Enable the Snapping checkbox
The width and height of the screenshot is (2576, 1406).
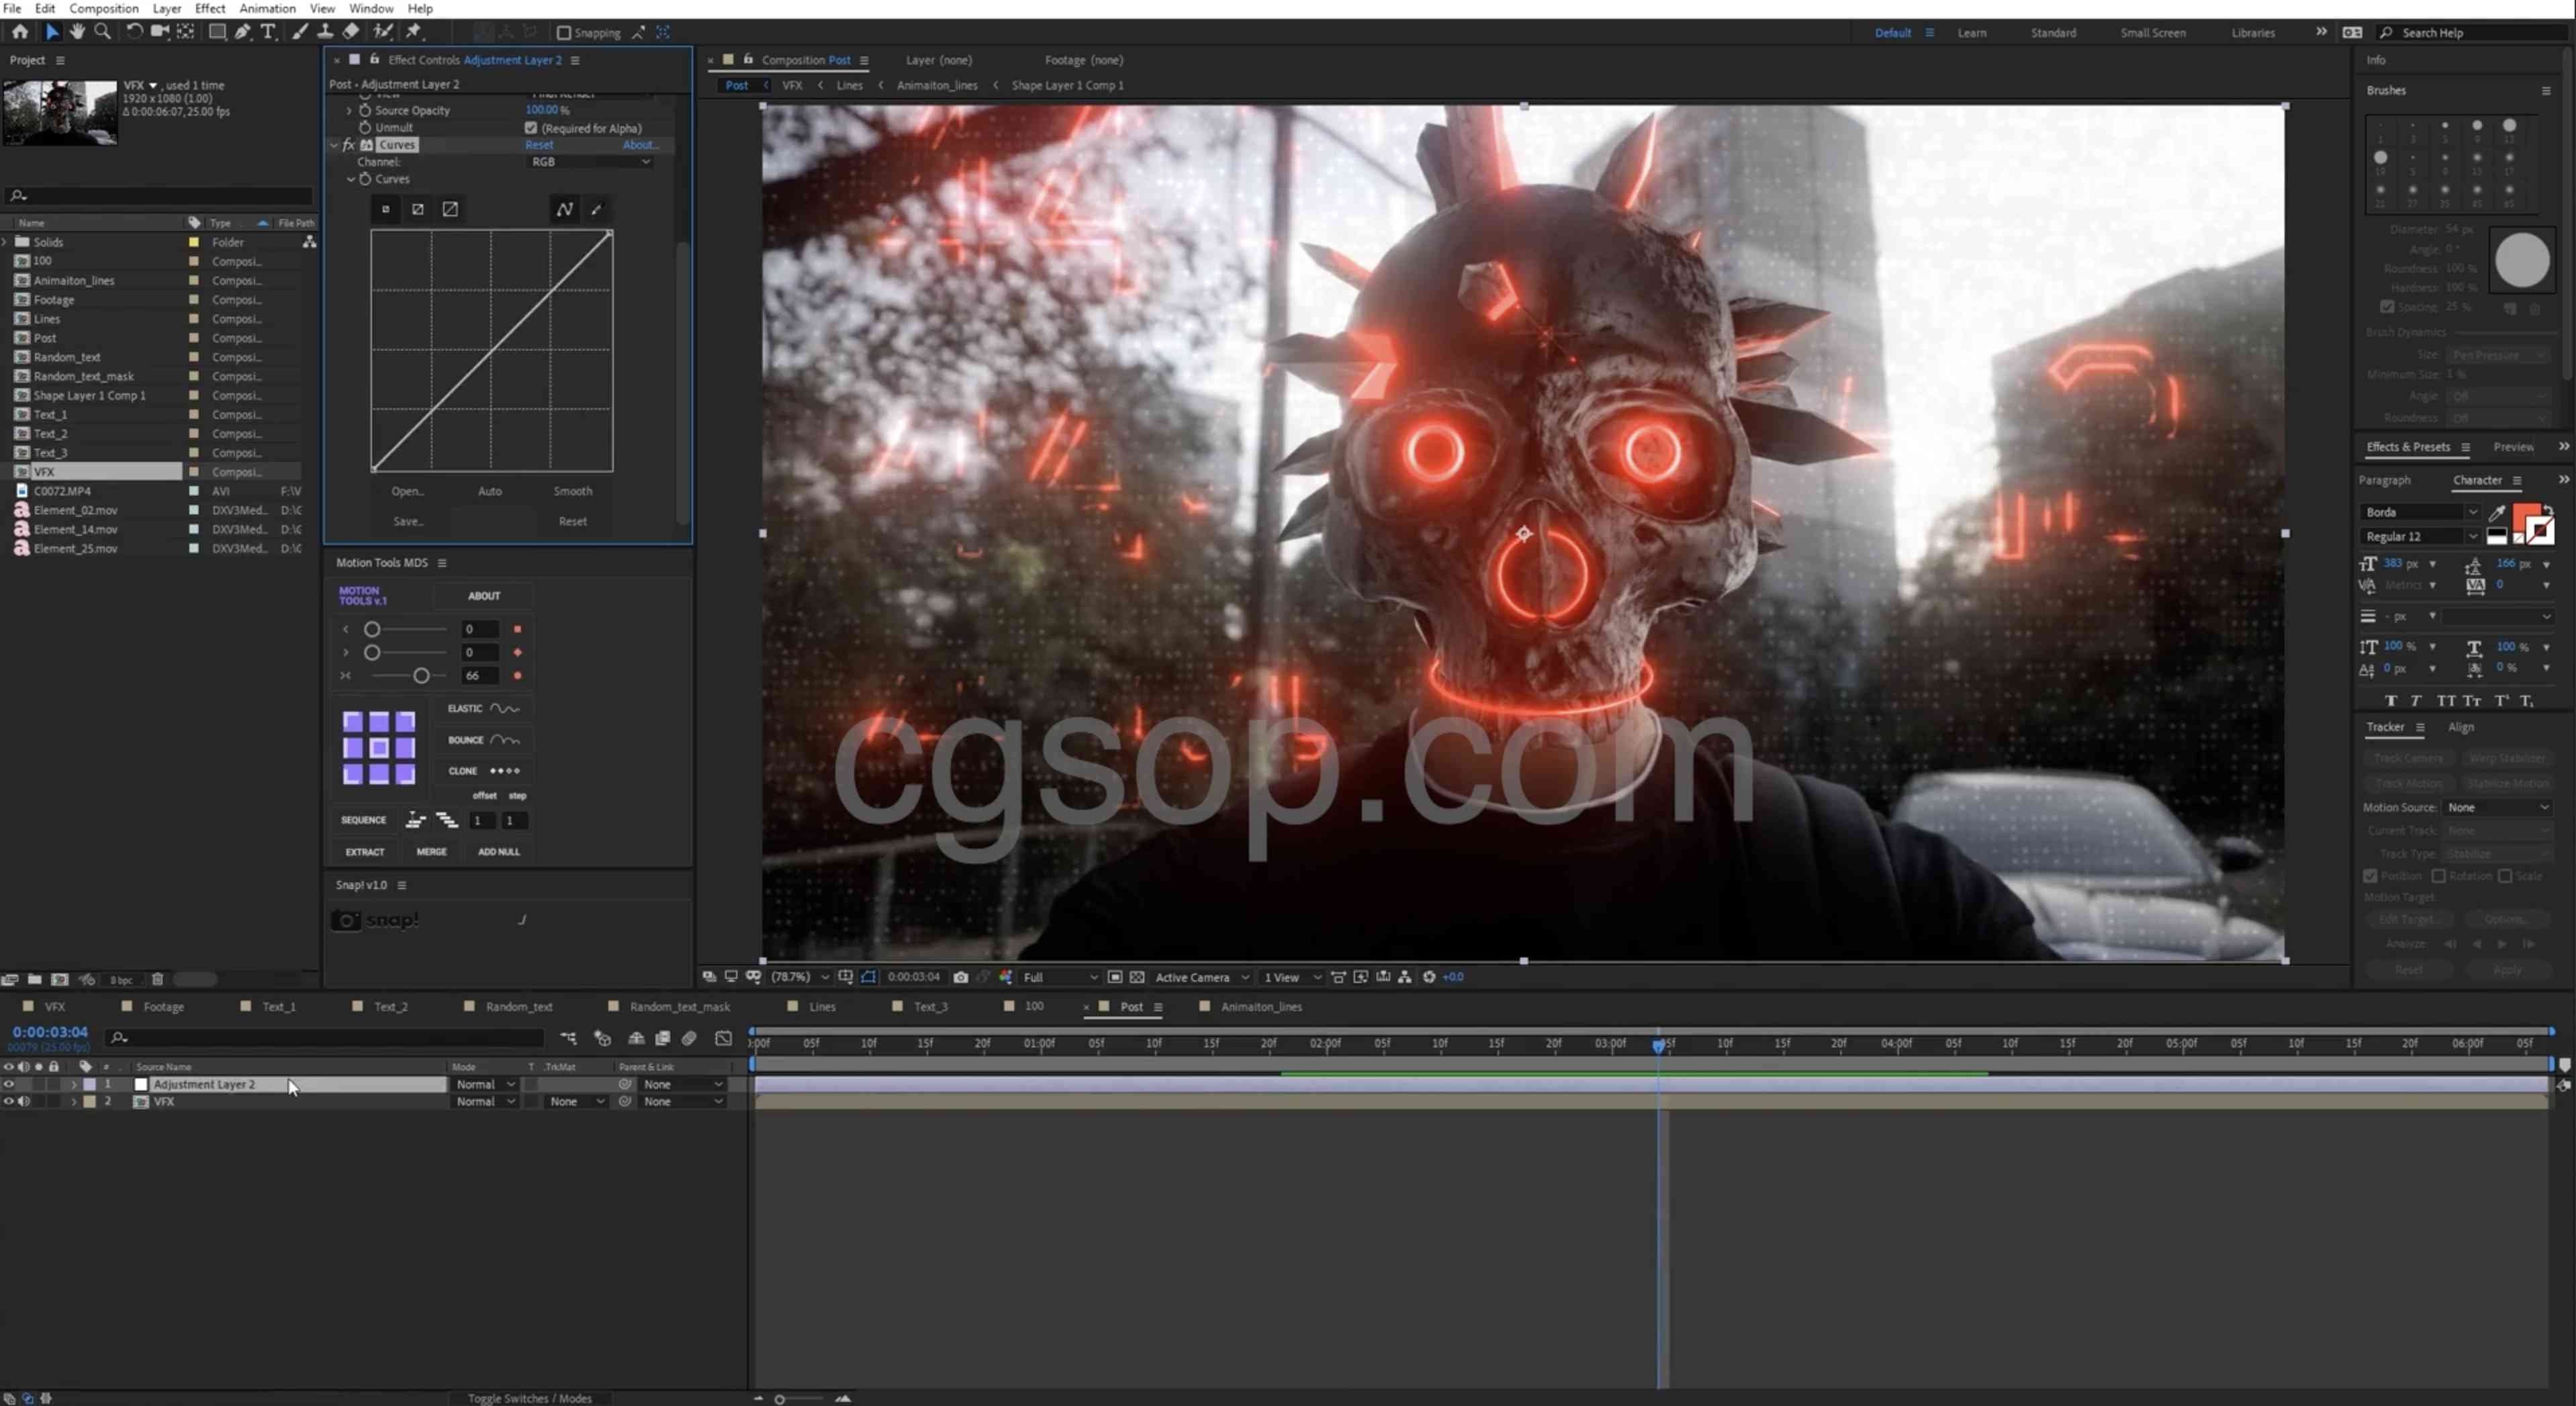565,32
